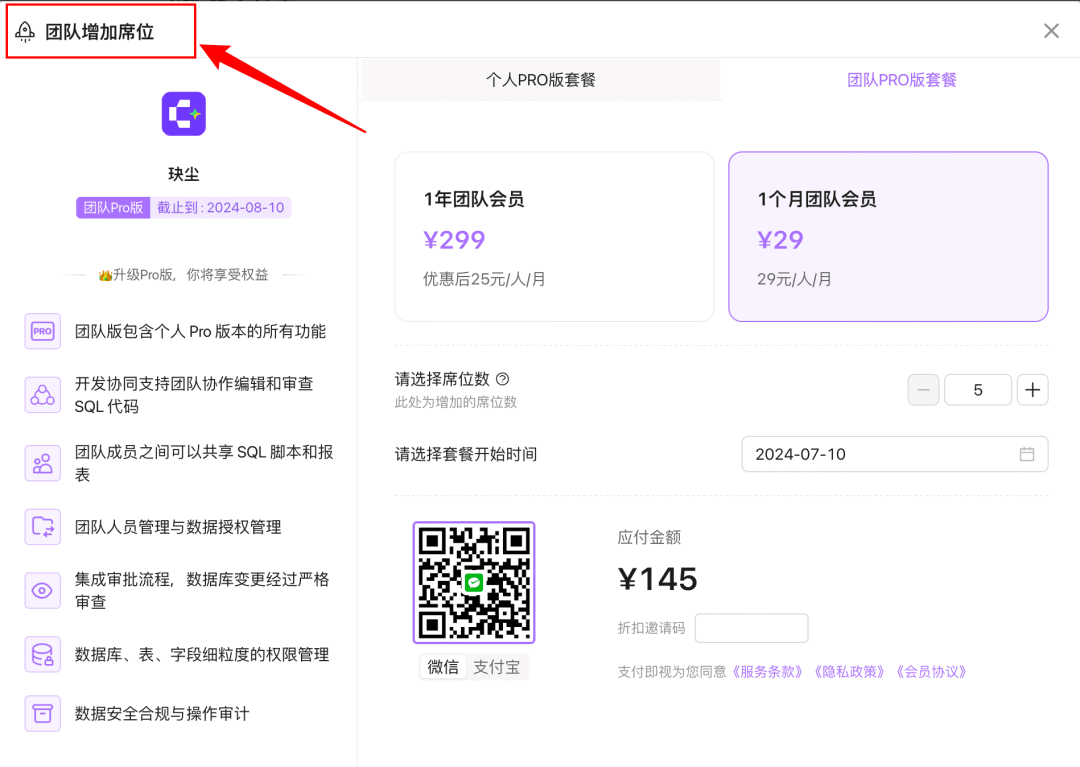The width and height of the screenshot is (1080, 767).
Task: Switch to 团队PRO版套餐 tab
Action: [x=902, y=80]
